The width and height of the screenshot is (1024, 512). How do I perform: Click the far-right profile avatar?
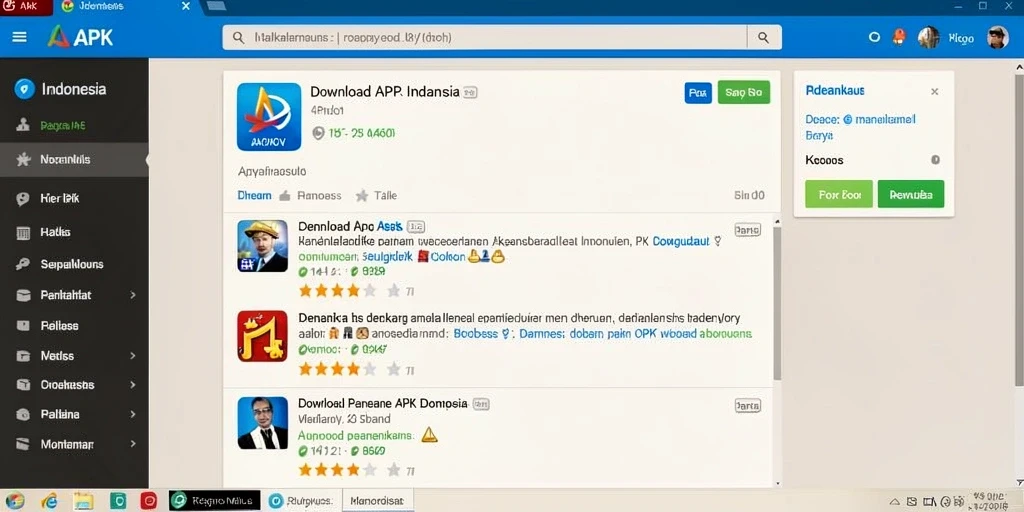coord(998,37)
